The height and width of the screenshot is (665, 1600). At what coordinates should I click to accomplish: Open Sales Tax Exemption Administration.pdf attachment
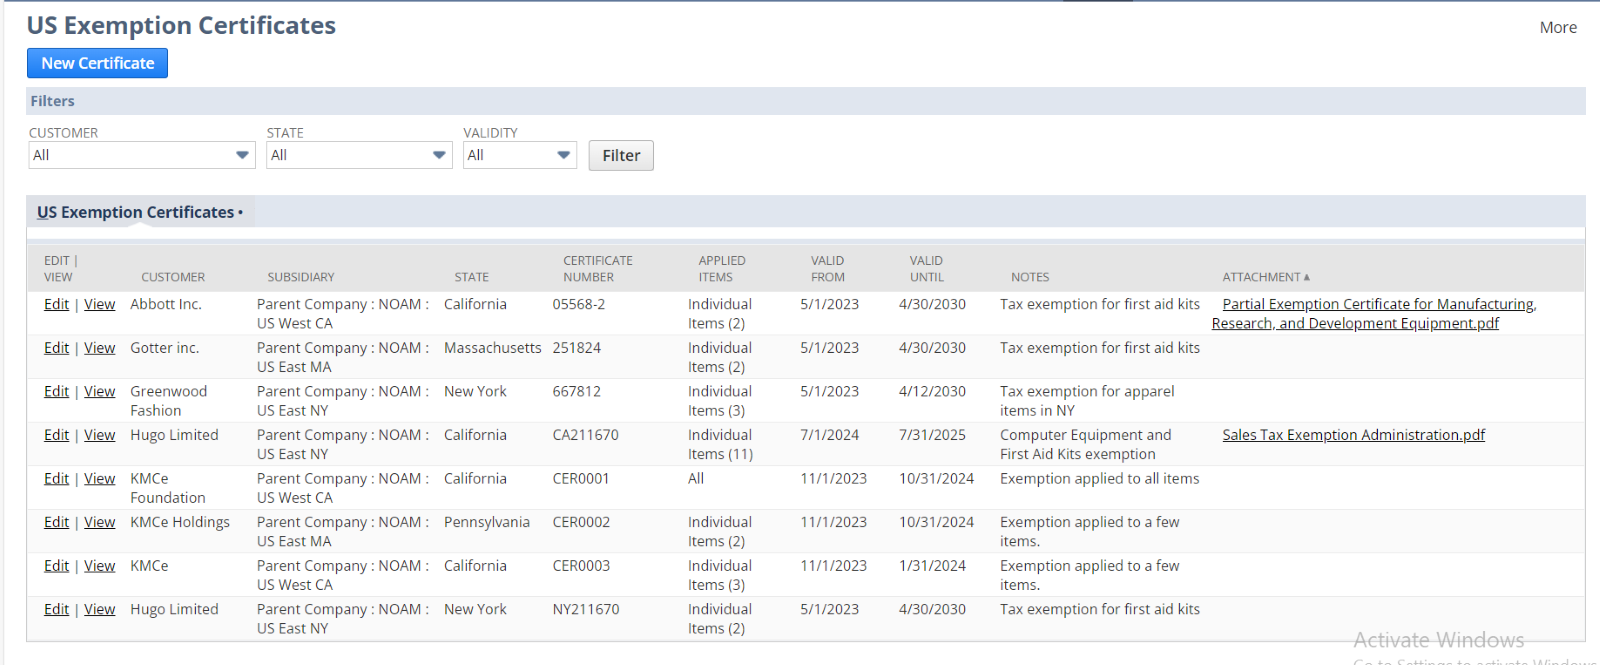click(x=1353, y=435)
